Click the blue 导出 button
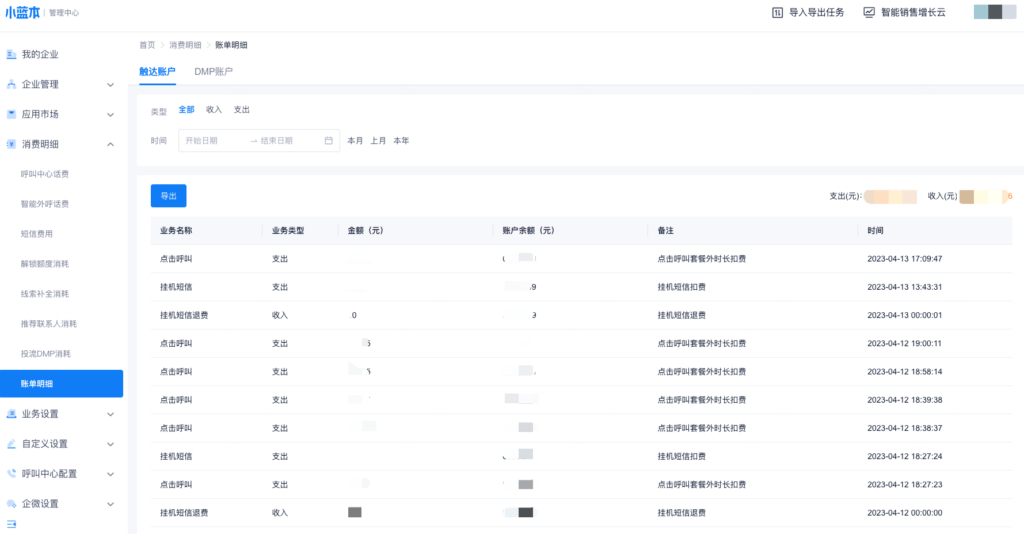 pos(168,196)
